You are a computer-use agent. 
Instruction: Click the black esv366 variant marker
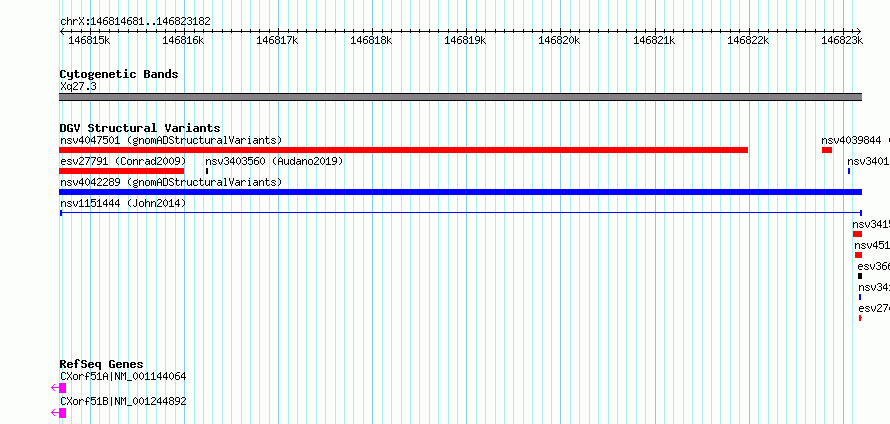(860, 276)
